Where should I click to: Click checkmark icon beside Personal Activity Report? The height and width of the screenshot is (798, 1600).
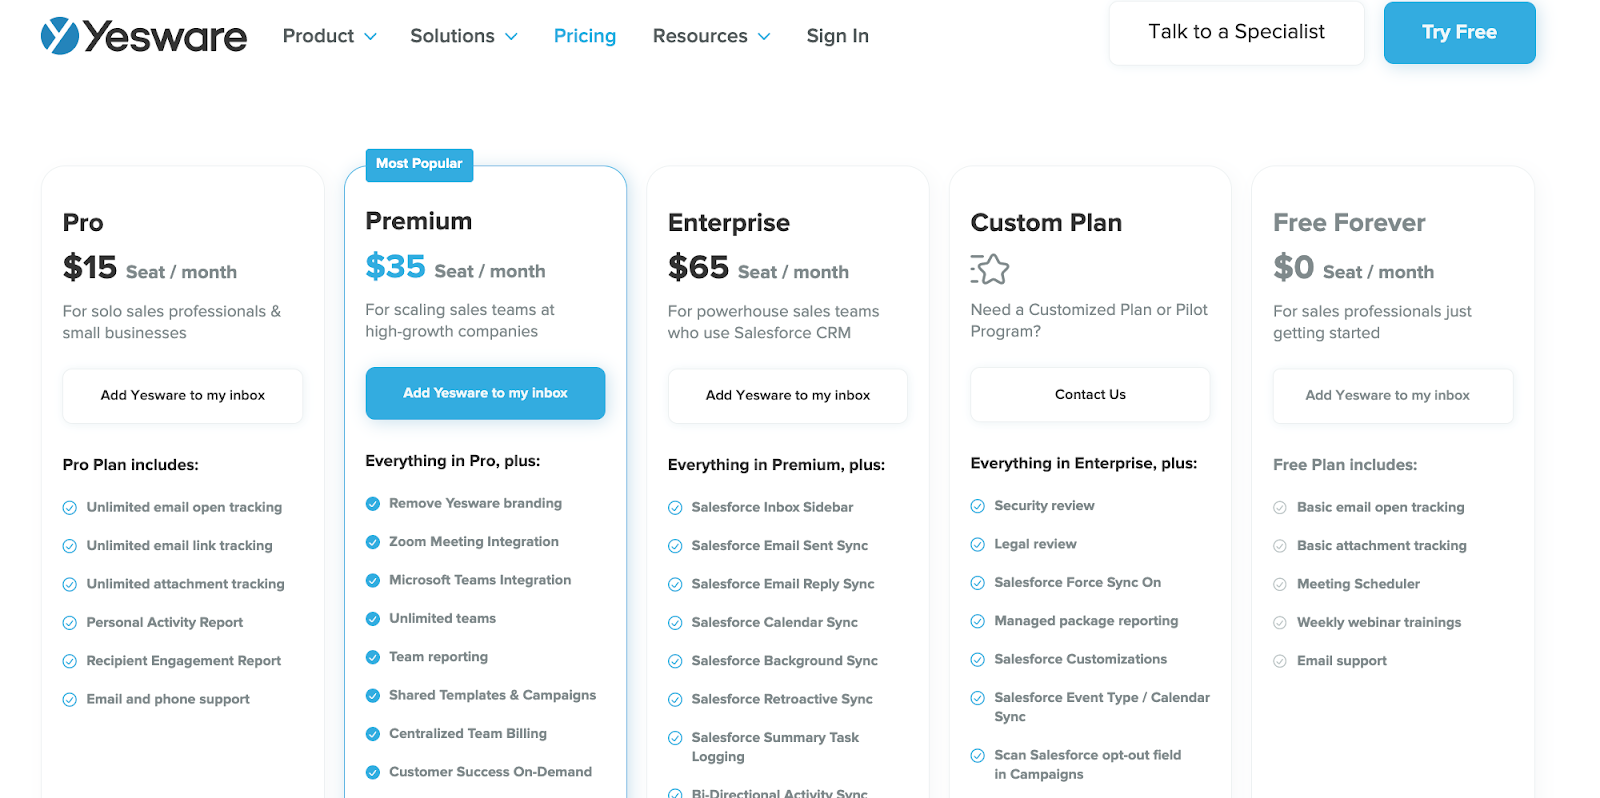(70, 623)
